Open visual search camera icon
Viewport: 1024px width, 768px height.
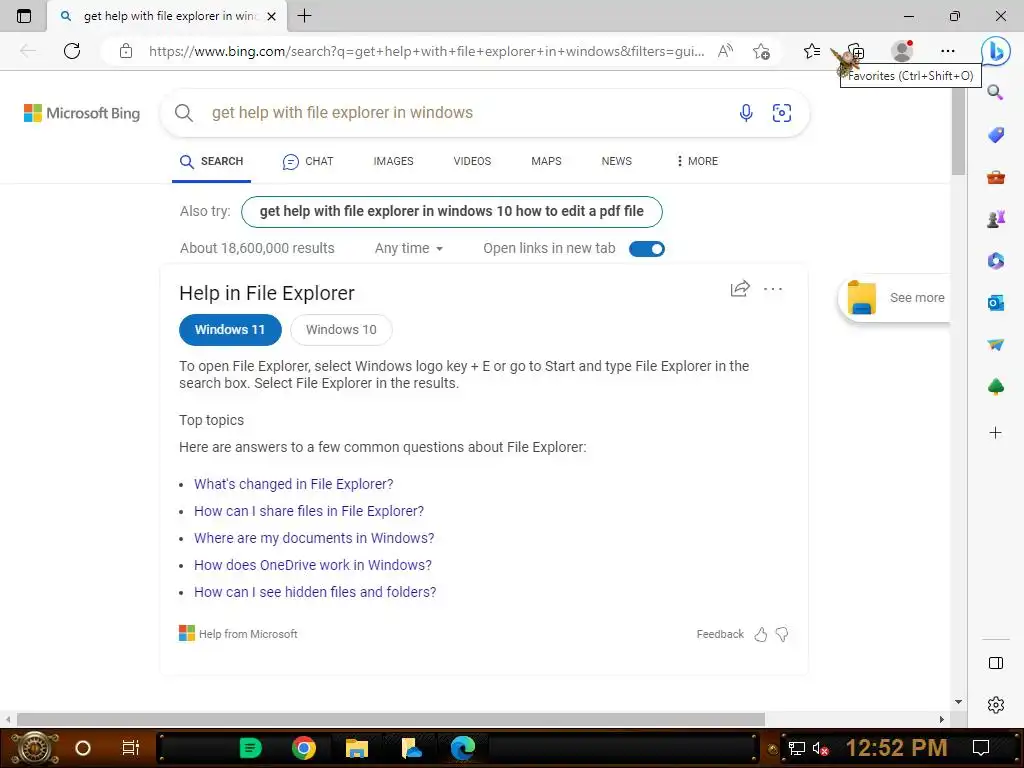tap(782, 113)
